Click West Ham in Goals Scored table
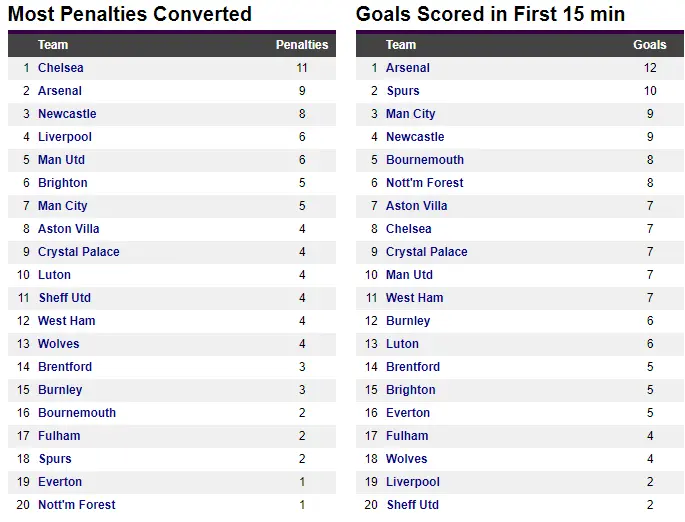This screenshot has width=685, height=522. pyautogui.click(x=415, y=298)
